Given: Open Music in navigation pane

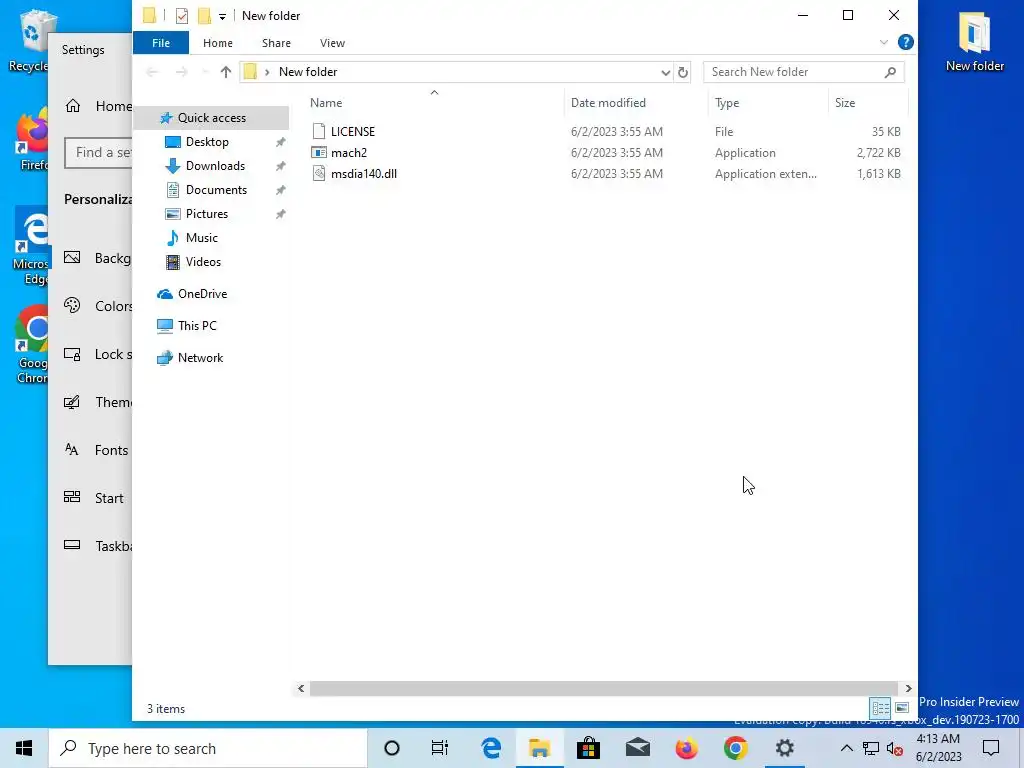Looking at the screenshot, I should point(201,238).
